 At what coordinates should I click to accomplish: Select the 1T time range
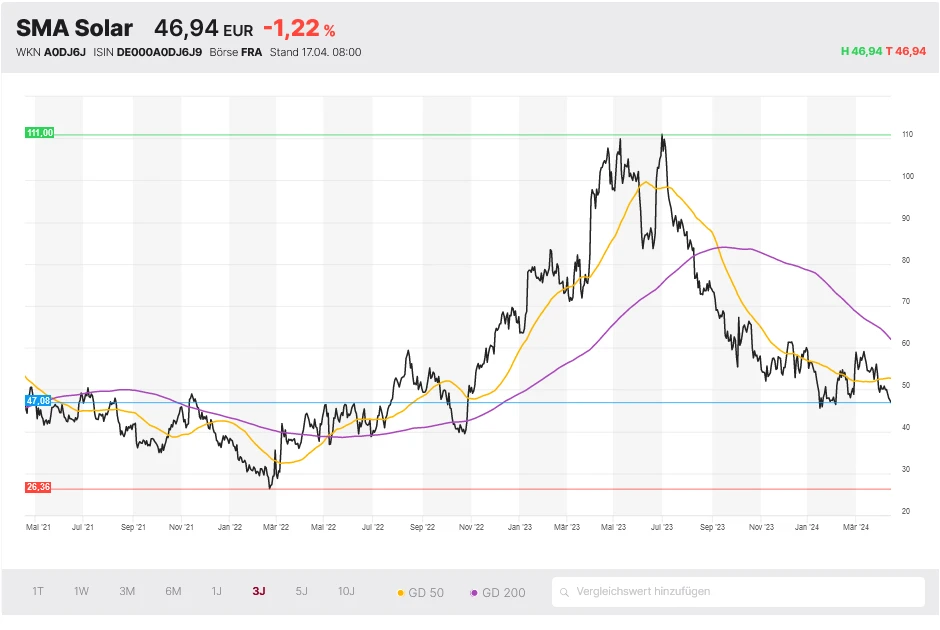point(38,591)
